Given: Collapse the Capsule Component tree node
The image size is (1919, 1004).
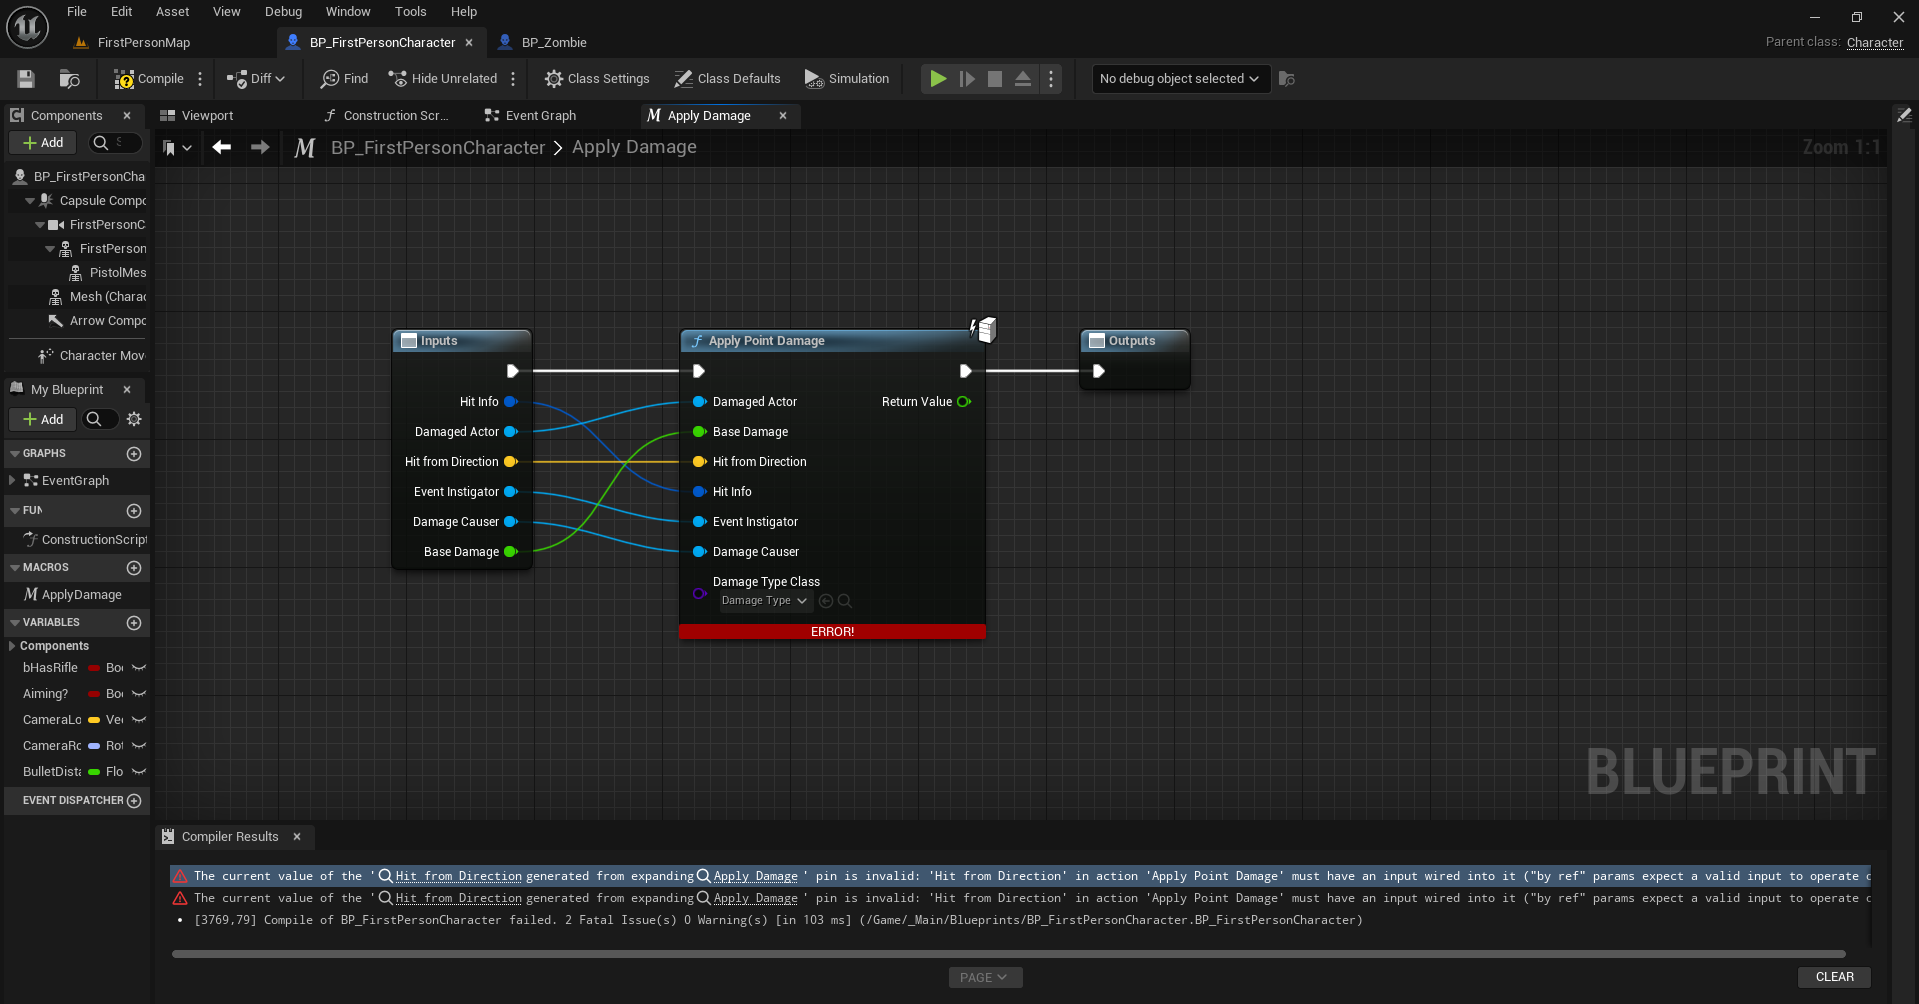Looking at the screenshot, I should pos(30,201).
